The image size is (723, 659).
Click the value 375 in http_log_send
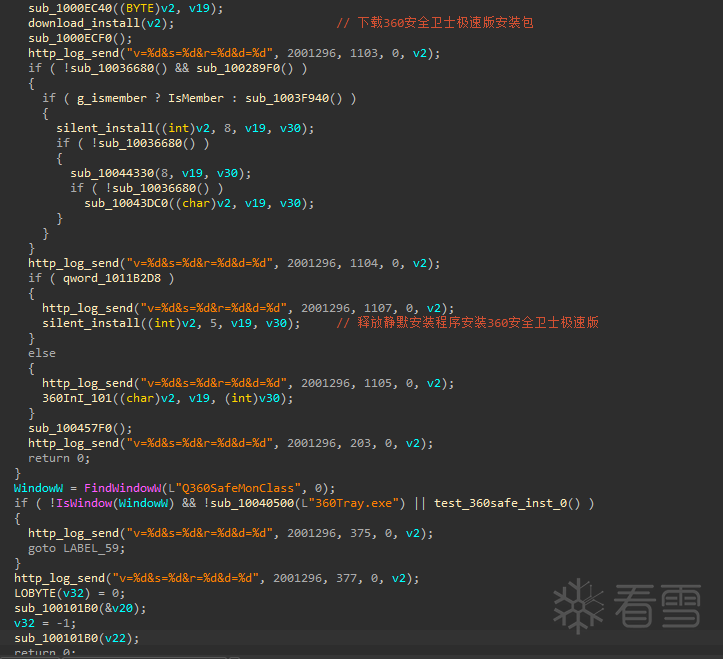click(x=361, y=534)
